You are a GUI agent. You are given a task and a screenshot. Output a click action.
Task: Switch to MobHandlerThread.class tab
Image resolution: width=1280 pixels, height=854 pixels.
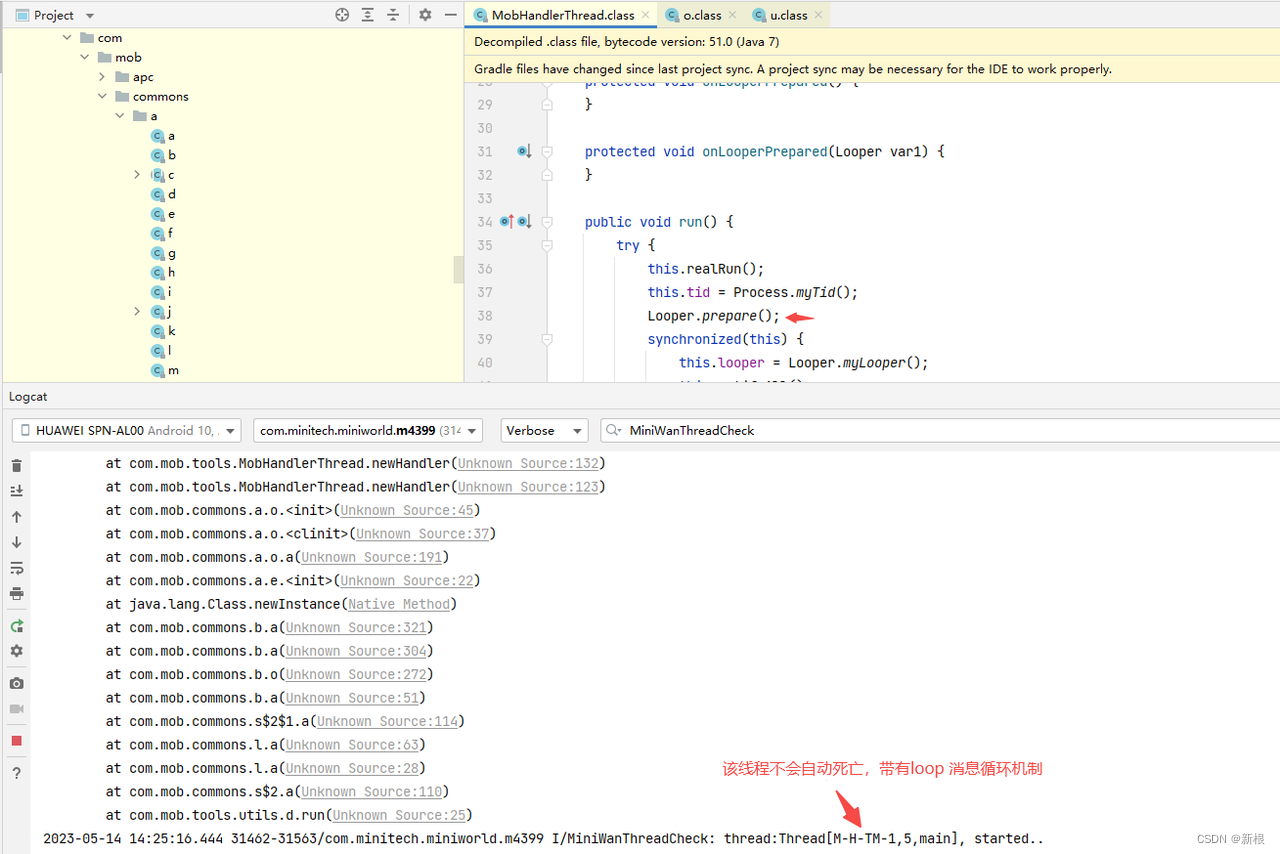[x=562, y=15]
